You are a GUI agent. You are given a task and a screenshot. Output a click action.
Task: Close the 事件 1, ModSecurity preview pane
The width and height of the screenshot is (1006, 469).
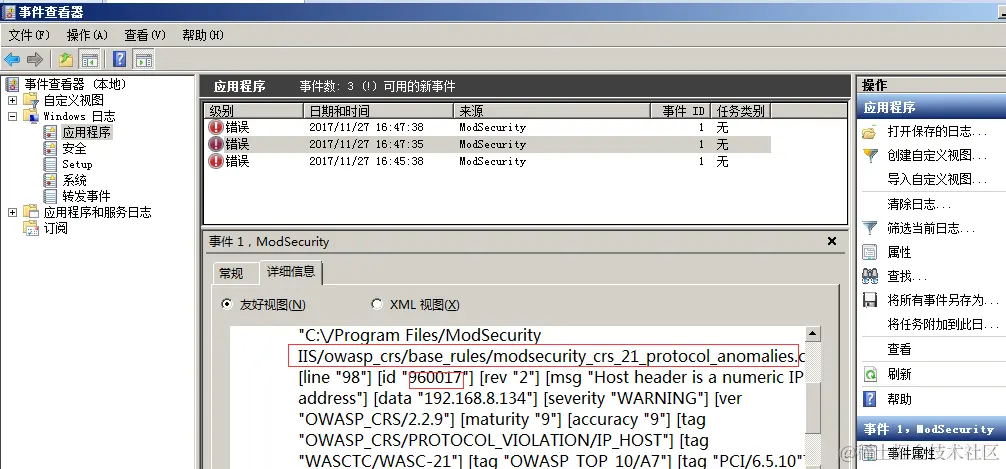coord(831,241)
